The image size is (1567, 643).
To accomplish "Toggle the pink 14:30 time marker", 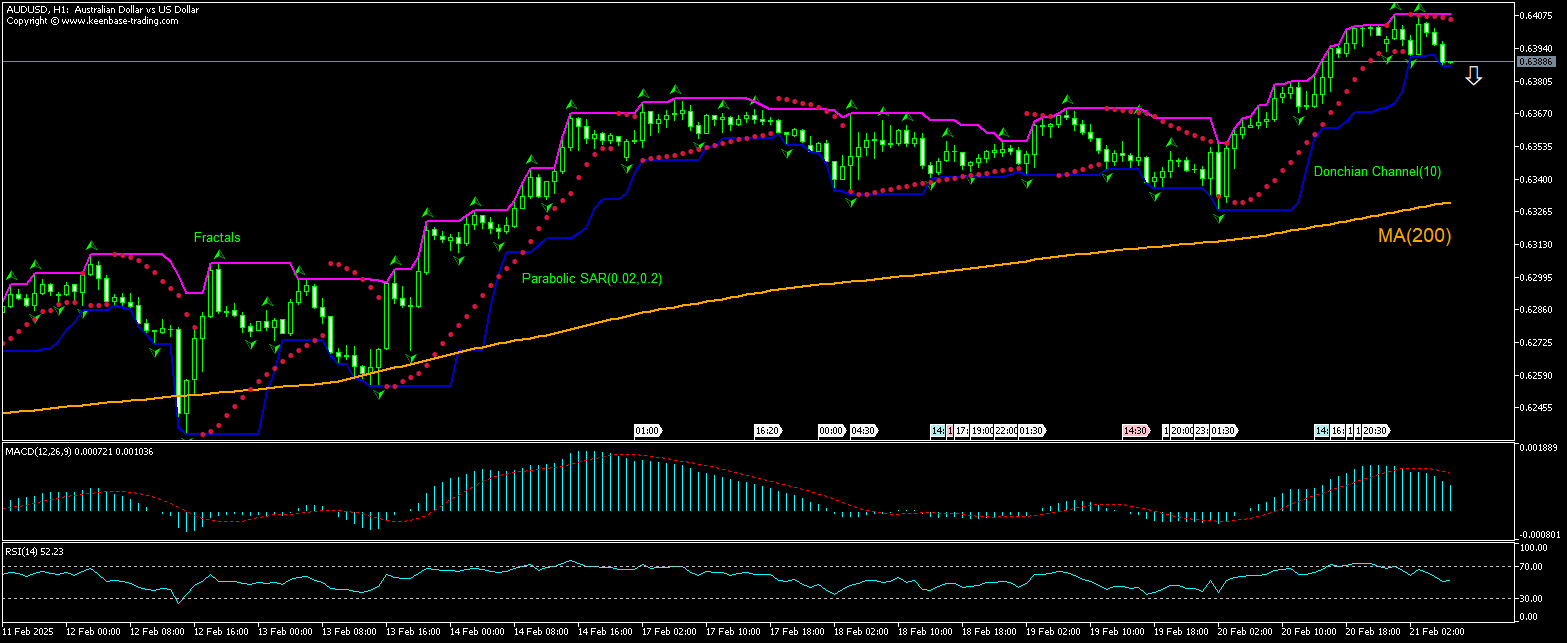I will pos(1133,431).
